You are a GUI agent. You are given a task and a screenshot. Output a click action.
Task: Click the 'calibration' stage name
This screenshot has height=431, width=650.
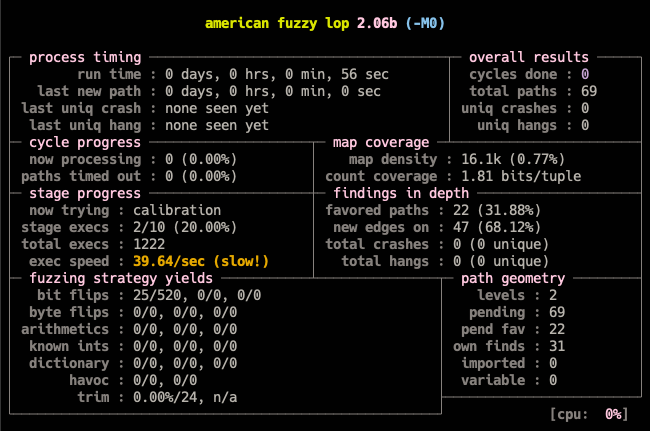pyautogui.click(x=206, y=210)
